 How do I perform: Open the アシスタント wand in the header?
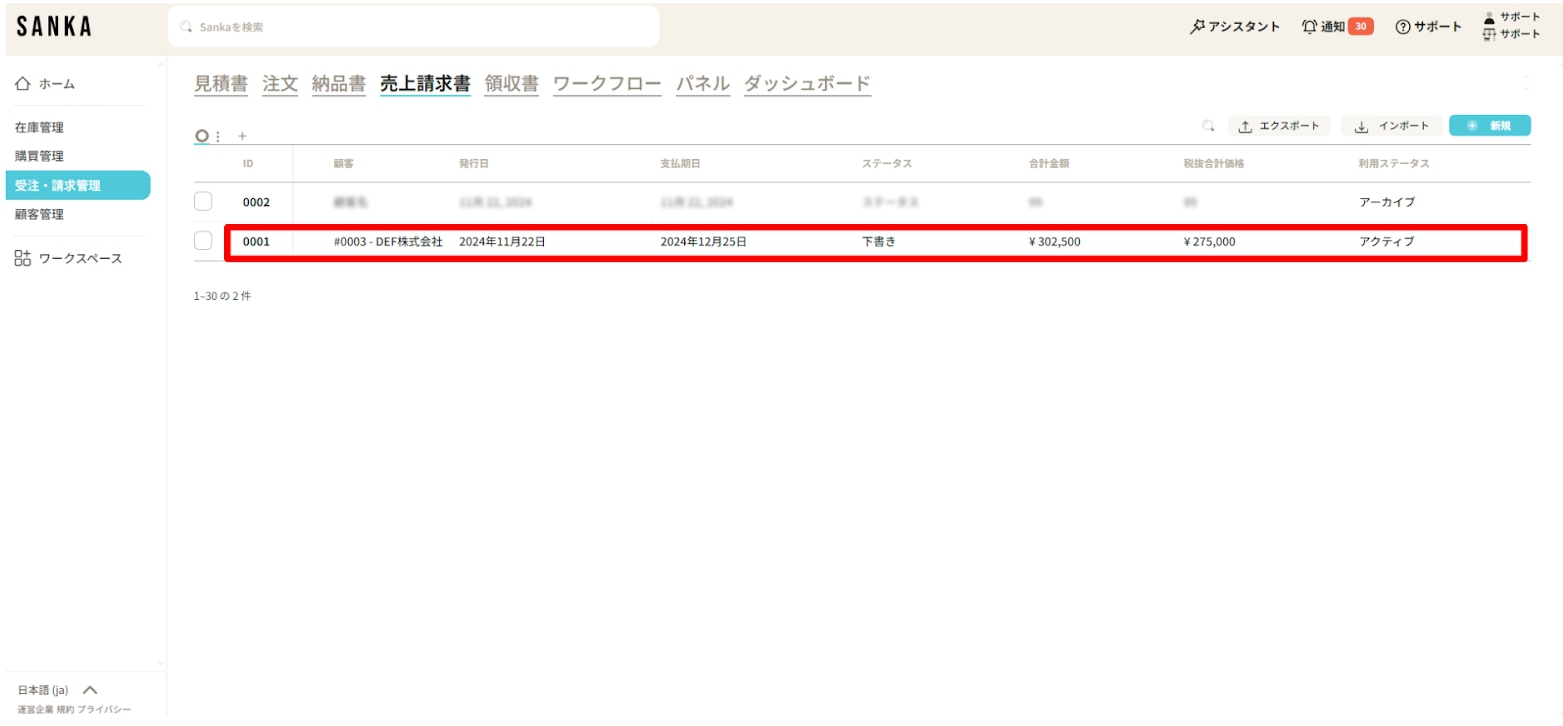(x=1234, y=27)
